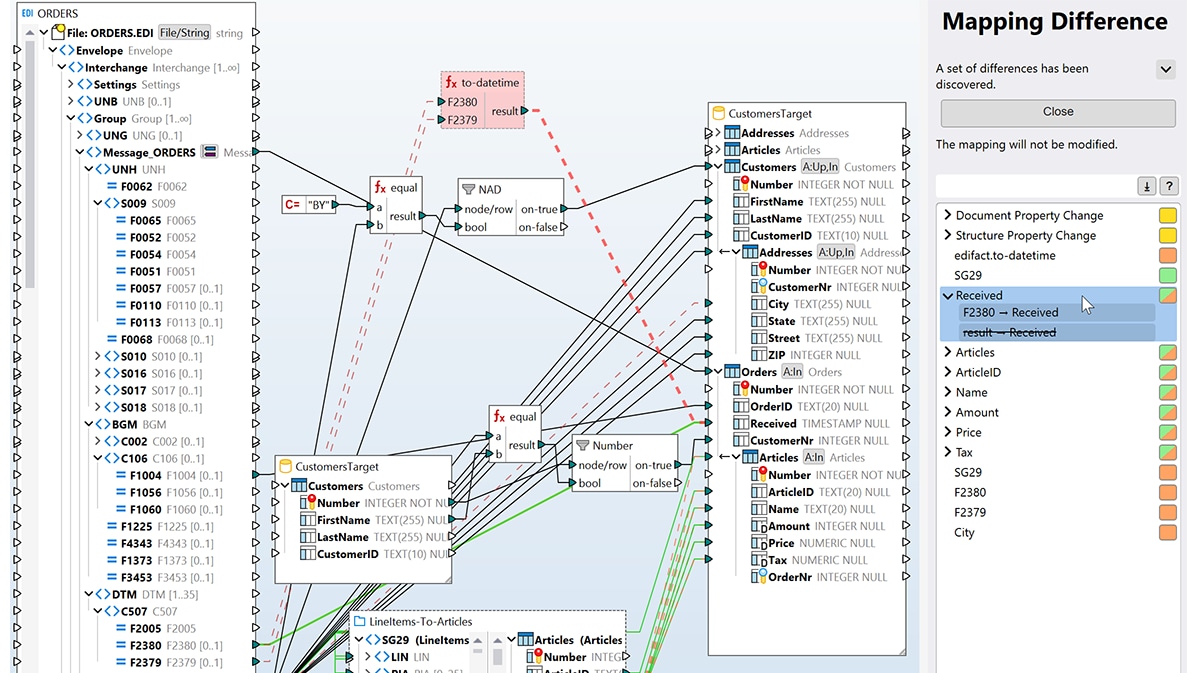
Task: Select City difference entry
Action: click(963, 532)
